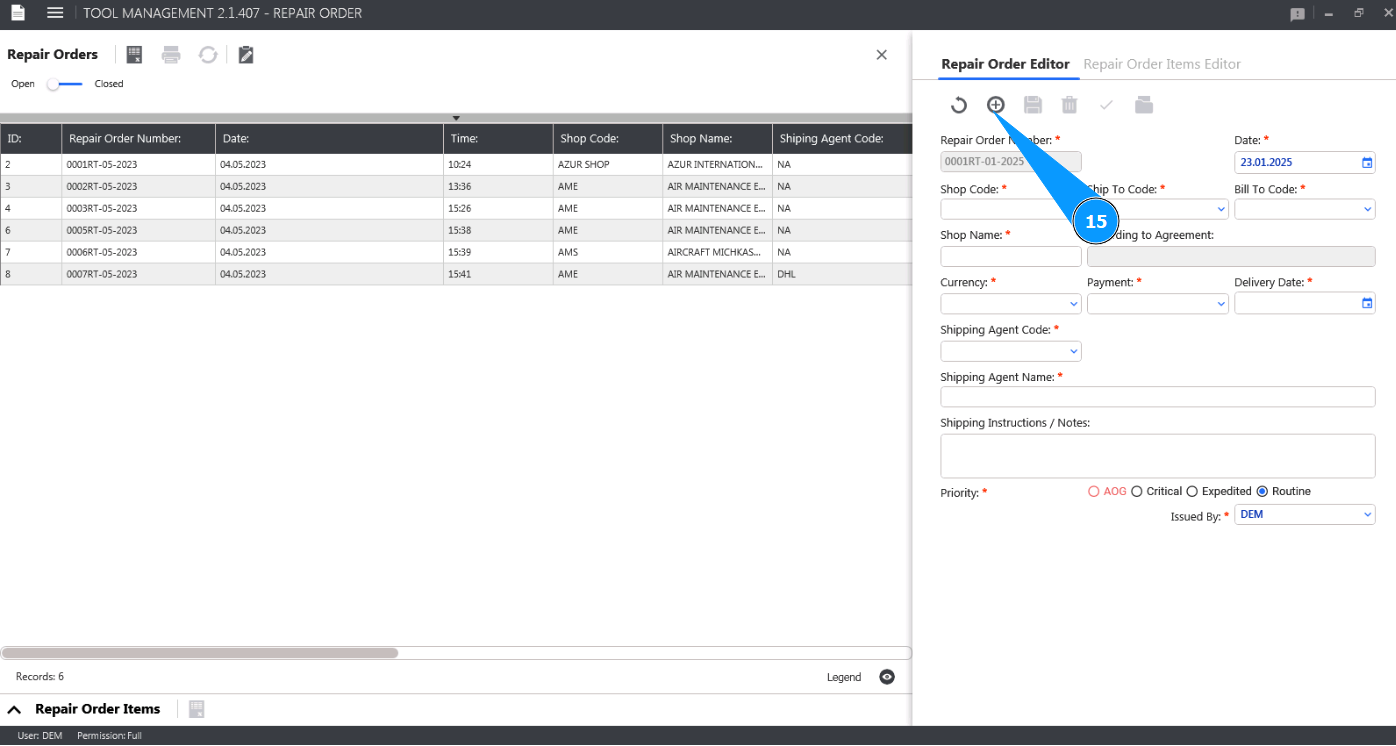The width and height of the screenshot is (1396, 746).
Task: Open the feedback message icon
Action: pos(1298,14)
